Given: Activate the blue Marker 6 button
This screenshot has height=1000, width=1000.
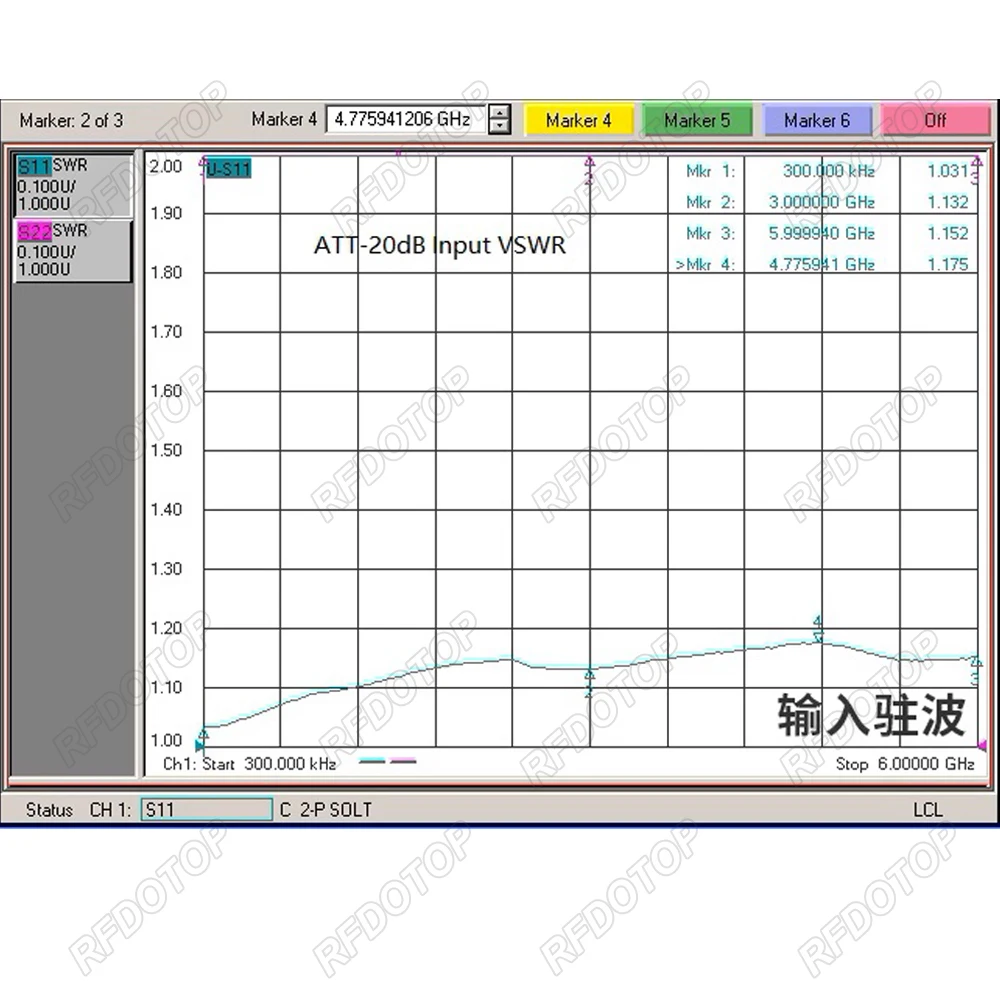Looking at the screenshot, I should tap(817, 120).
